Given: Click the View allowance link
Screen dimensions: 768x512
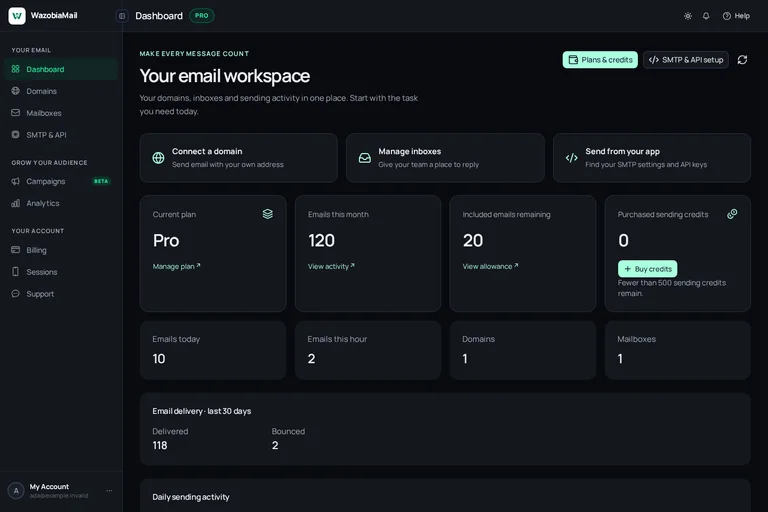Looking at the screenshot, I should point(490,267).
